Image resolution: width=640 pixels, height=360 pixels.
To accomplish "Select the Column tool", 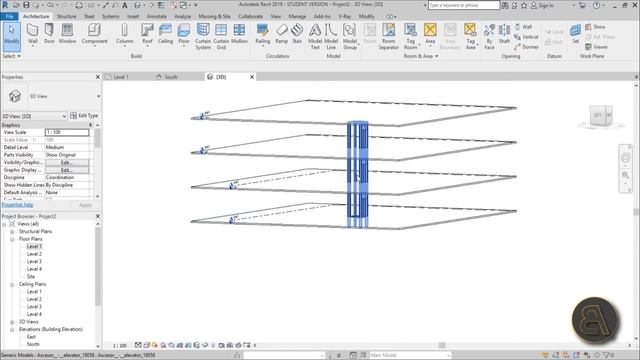I will [124, 34].
